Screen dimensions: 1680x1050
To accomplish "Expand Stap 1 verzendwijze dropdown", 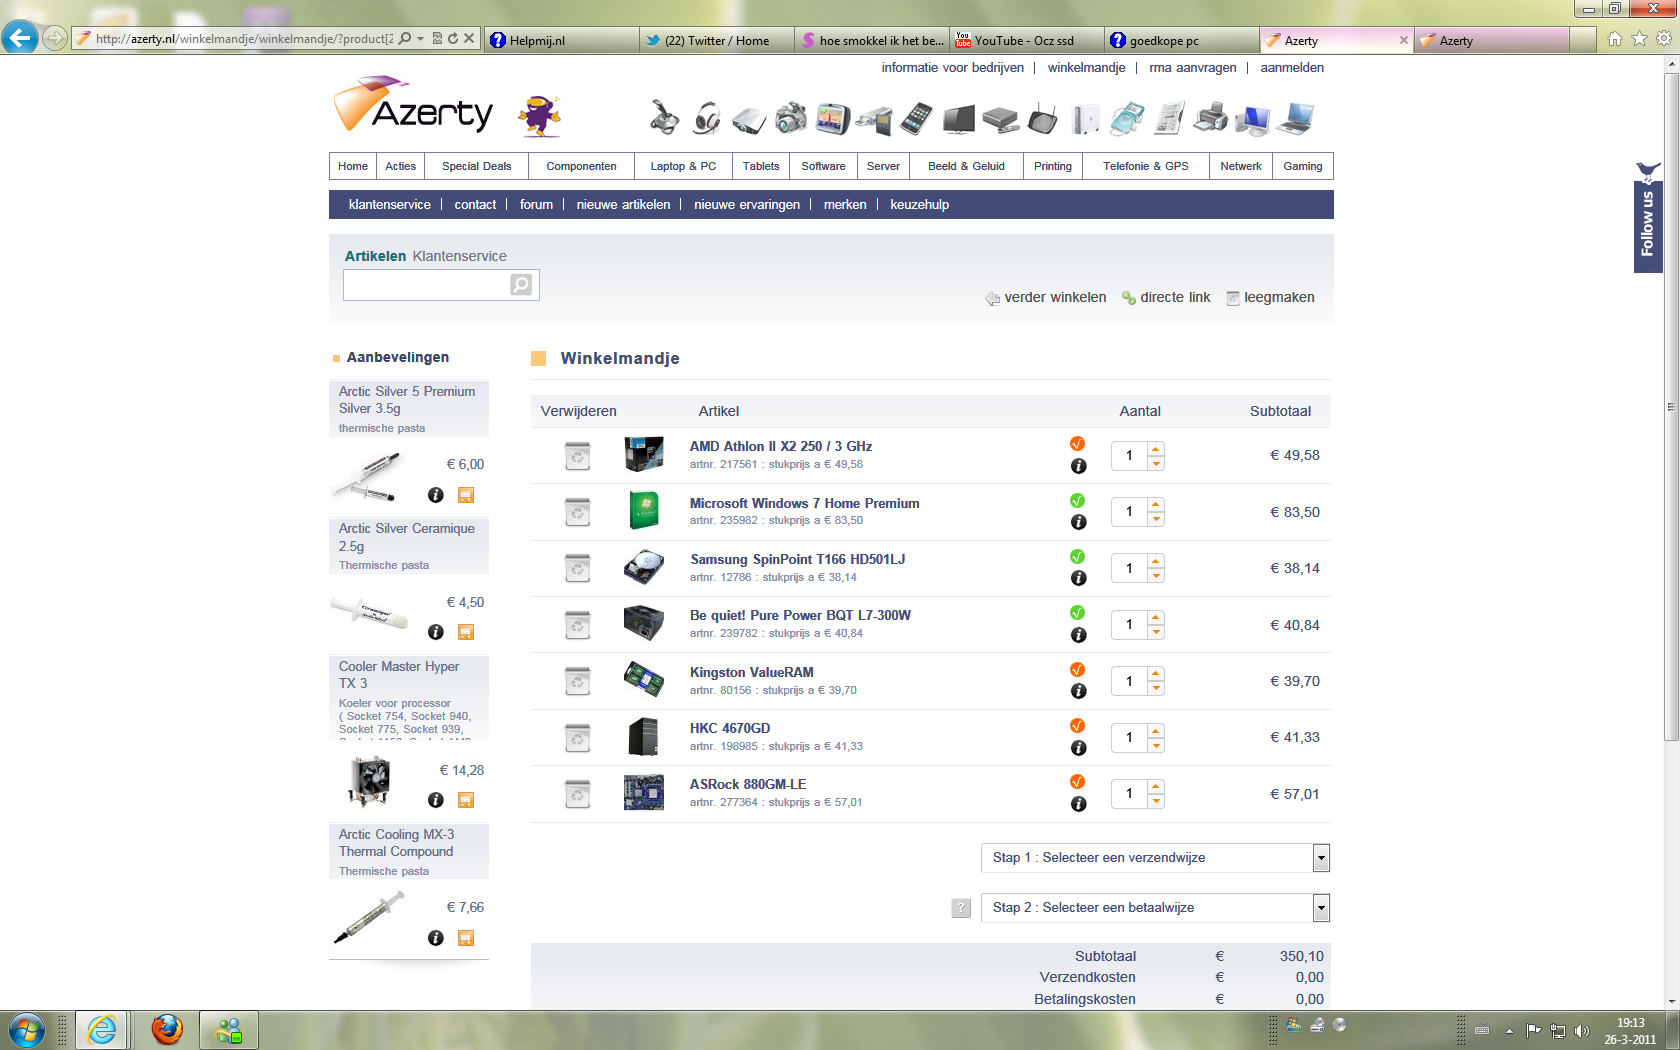I will click(1321, 858).
